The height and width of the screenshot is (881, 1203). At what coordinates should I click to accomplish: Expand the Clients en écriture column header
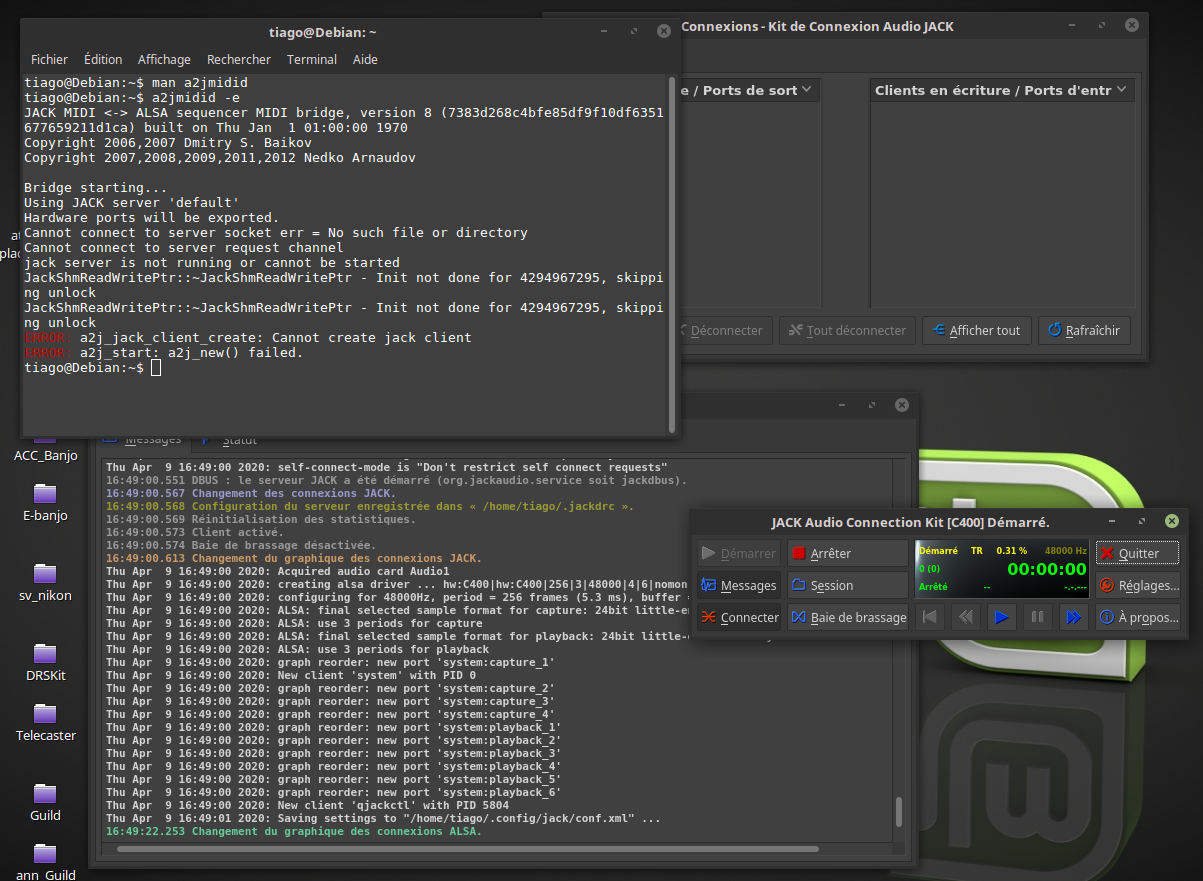pyautogui.click(x=1000, y=90)
